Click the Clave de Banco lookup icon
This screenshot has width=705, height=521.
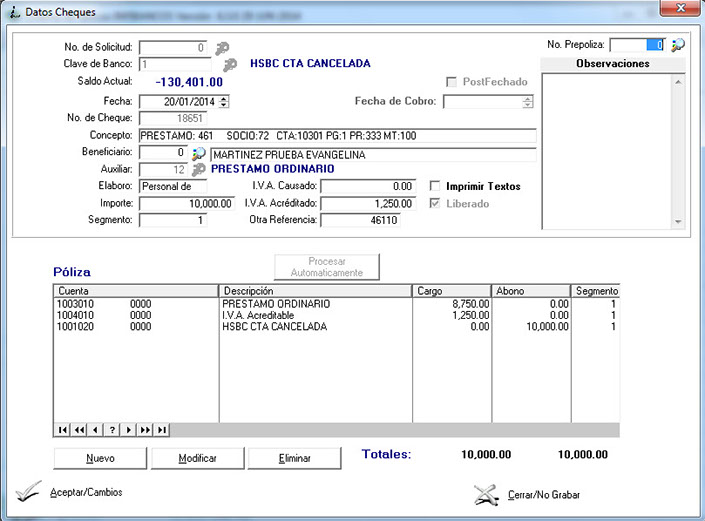tap(229, 64)
